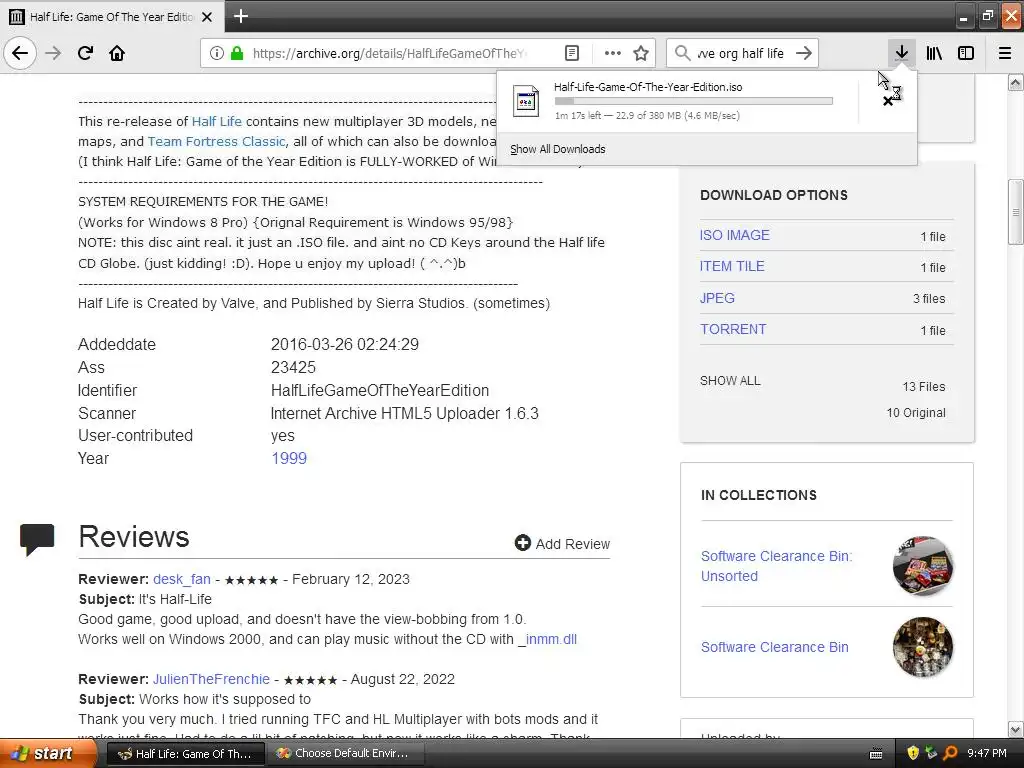Click Show All Downloads

point(558,149)
